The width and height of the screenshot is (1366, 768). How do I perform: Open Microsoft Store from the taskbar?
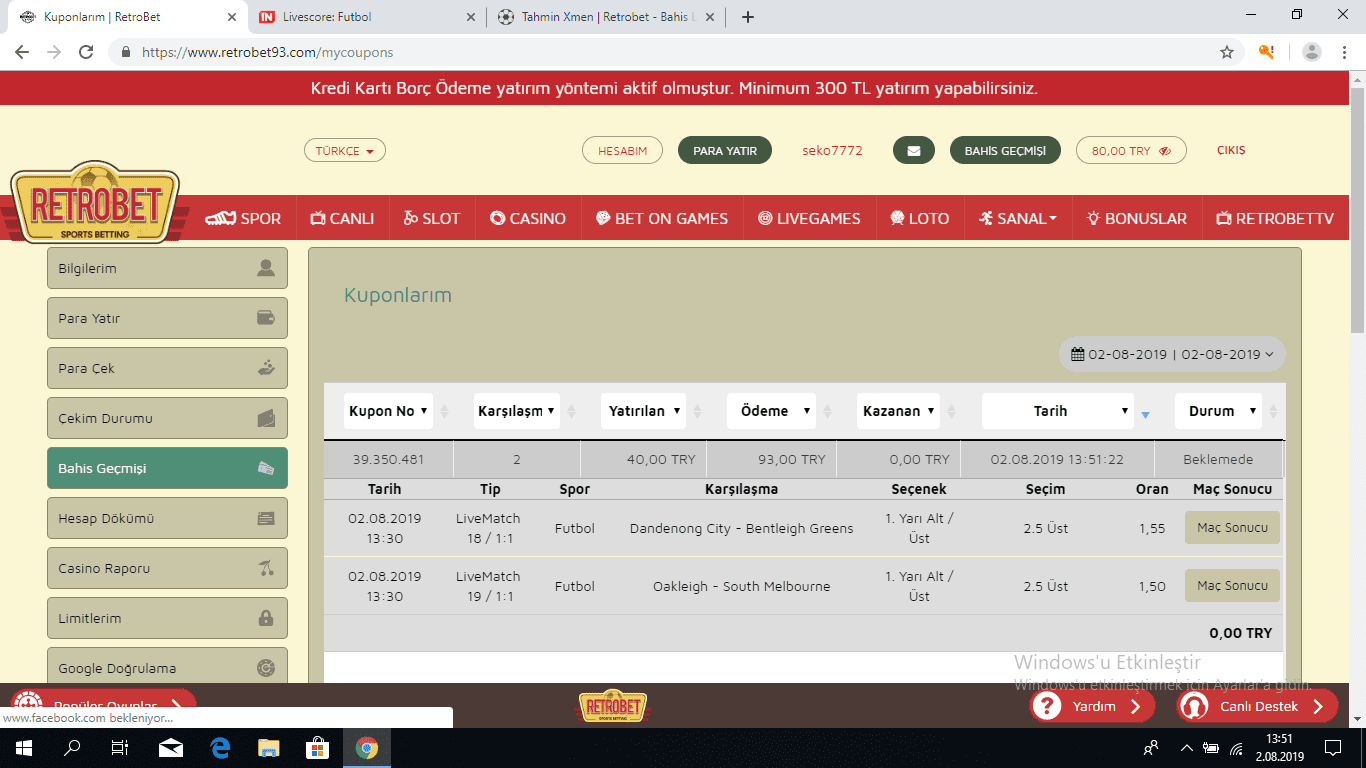click(318, 747)
